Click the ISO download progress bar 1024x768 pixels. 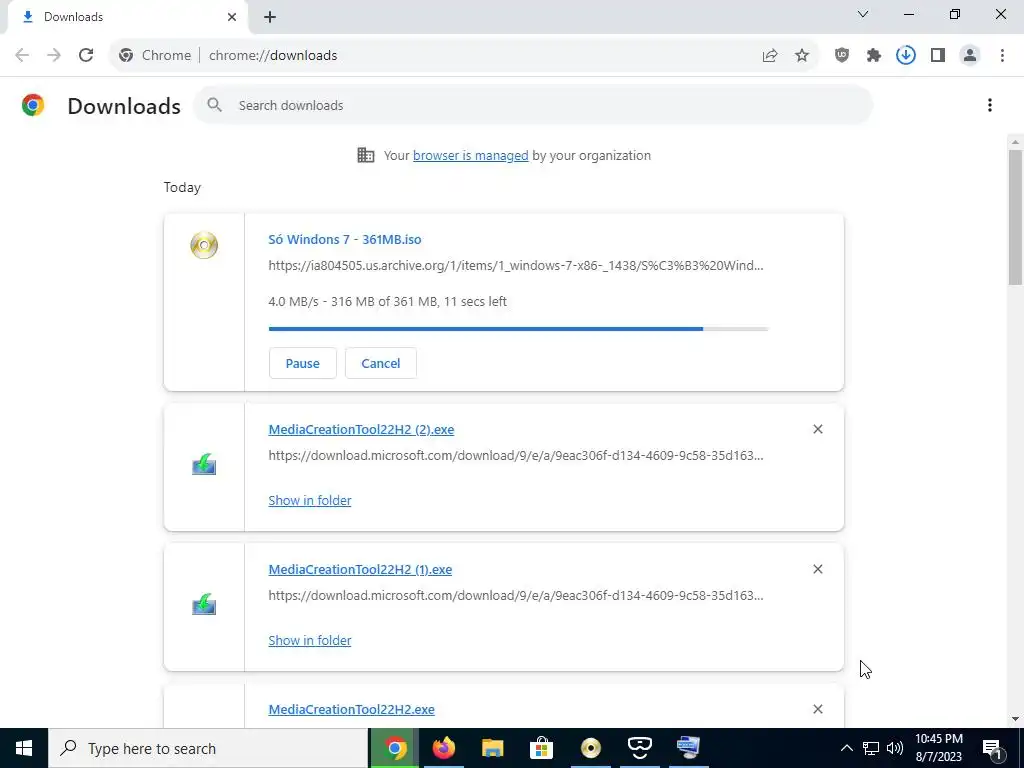pyautogui.click(x=519, y=328)
